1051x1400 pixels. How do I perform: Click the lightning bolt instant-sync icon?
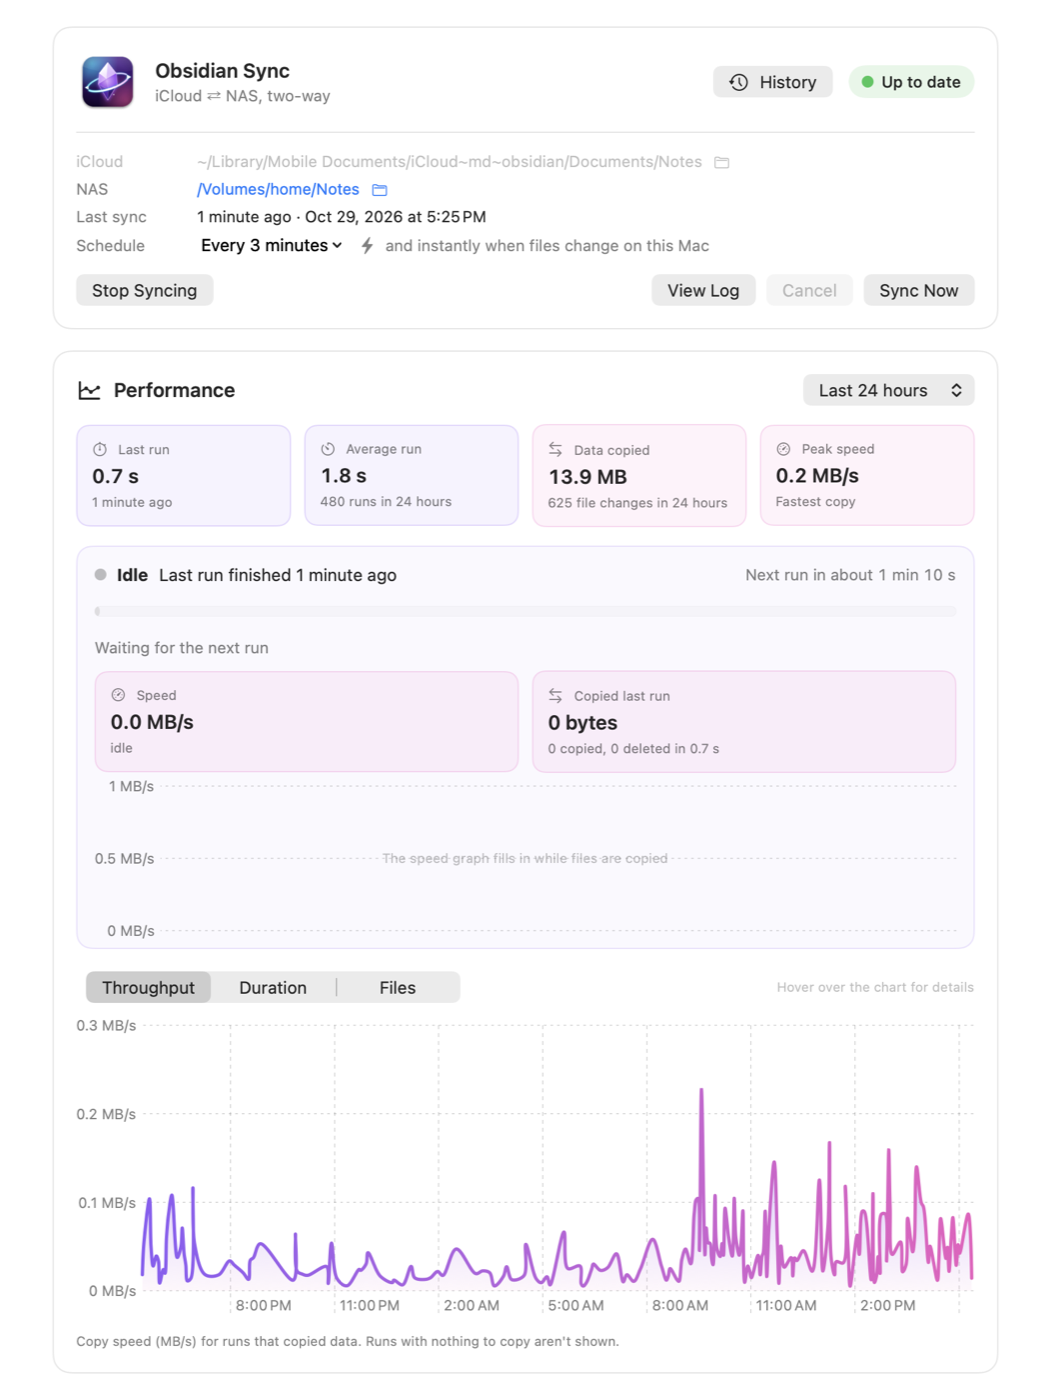[x=367, y=246]
